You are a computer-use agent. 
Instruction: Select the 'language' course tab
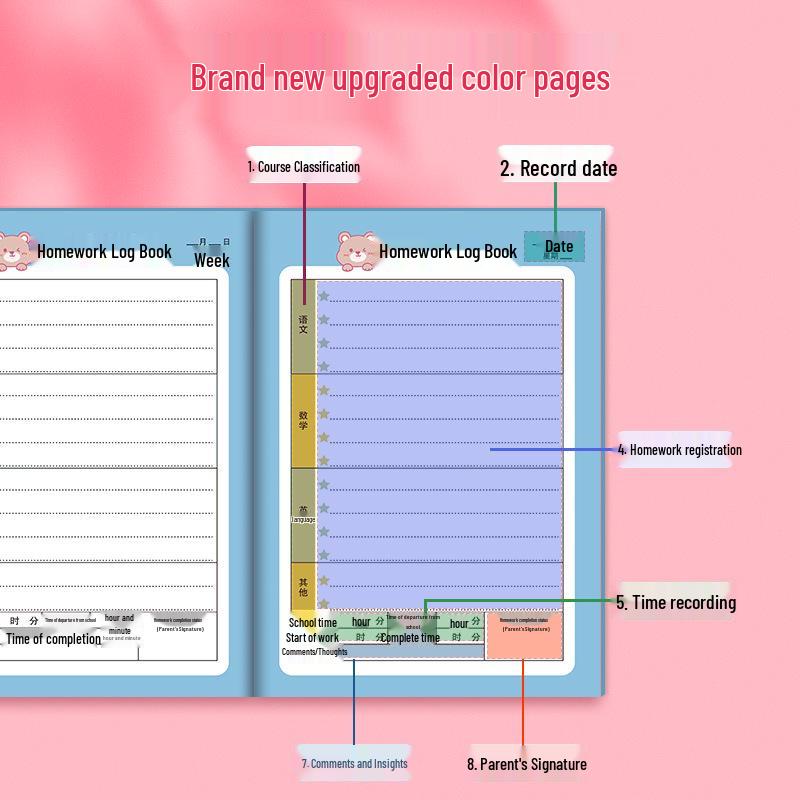point(303,515)
